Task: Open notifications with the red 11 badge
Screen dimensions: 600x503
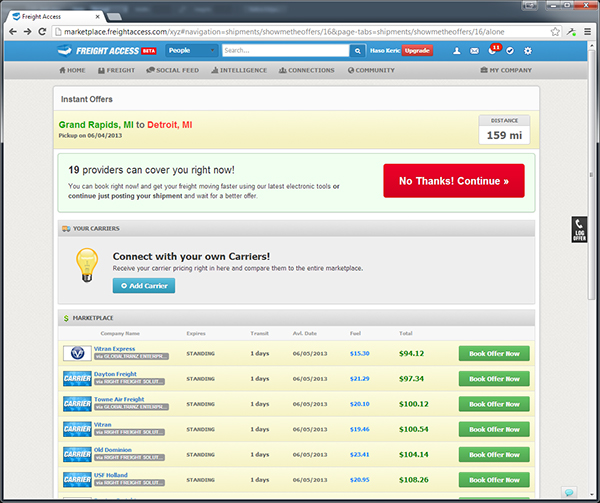Action: click(x=494, y=50)
